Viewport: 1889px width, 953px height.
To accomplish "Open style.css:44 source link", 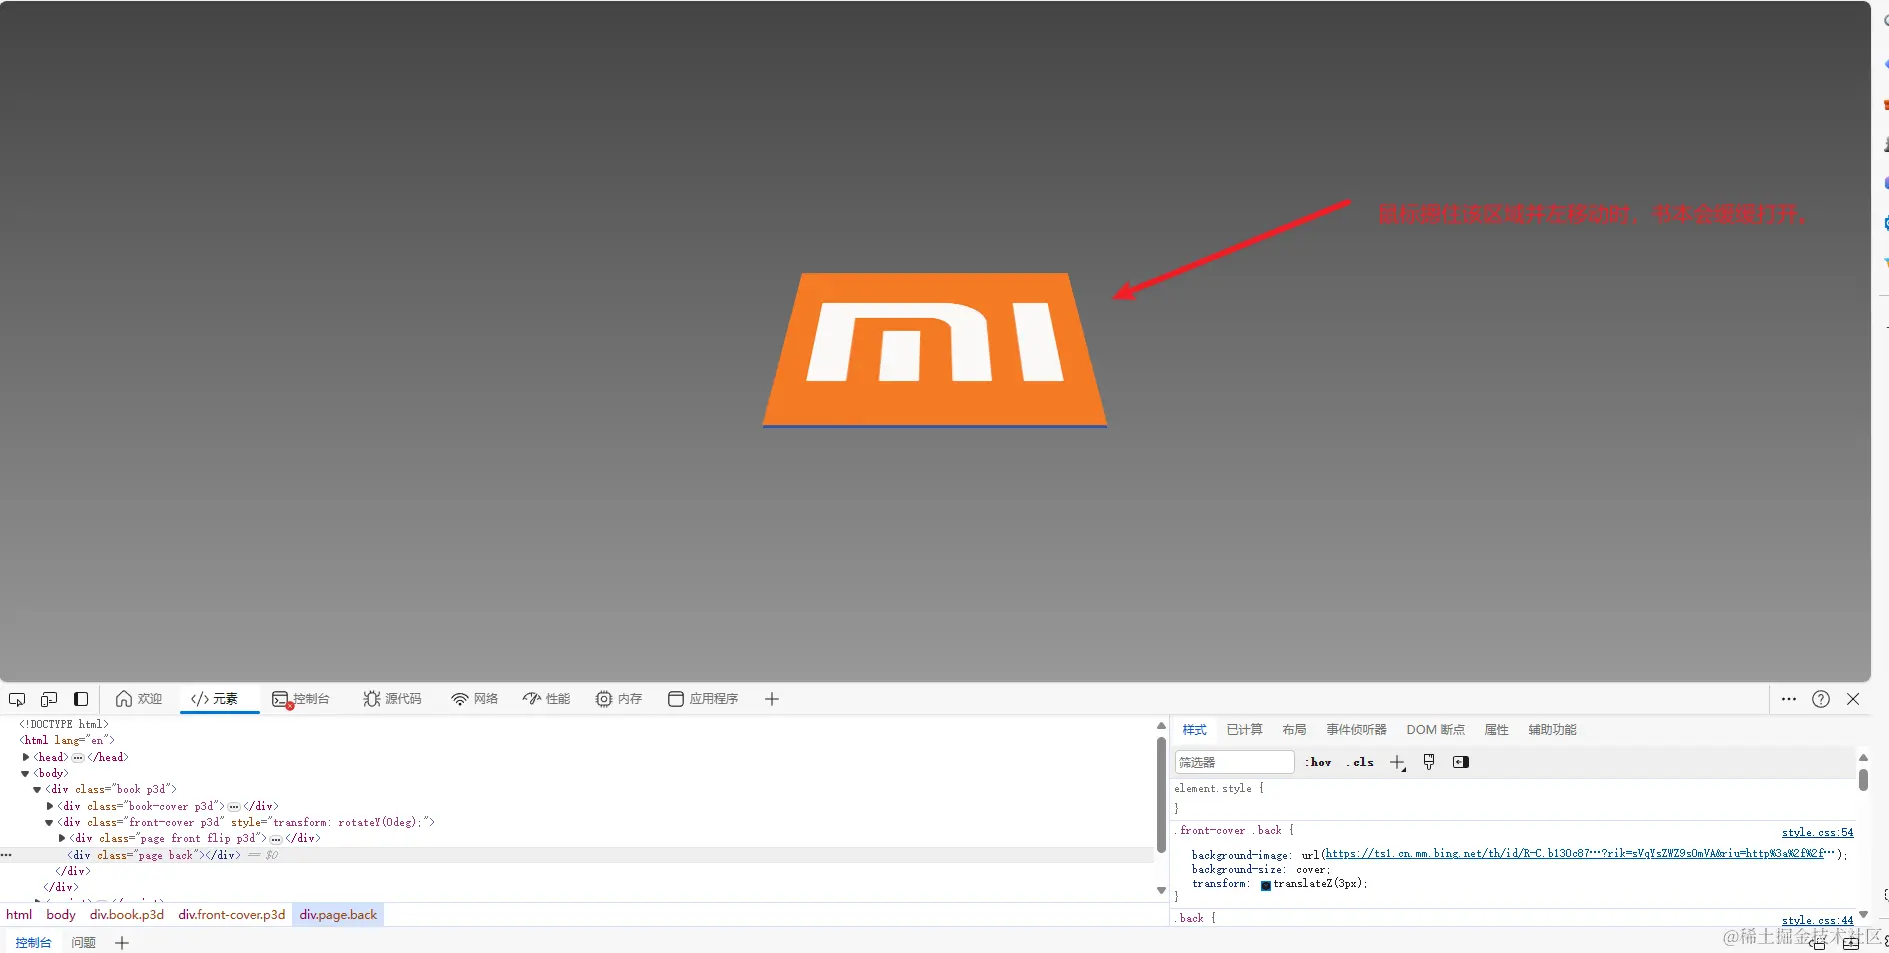I will point(1817,920).
